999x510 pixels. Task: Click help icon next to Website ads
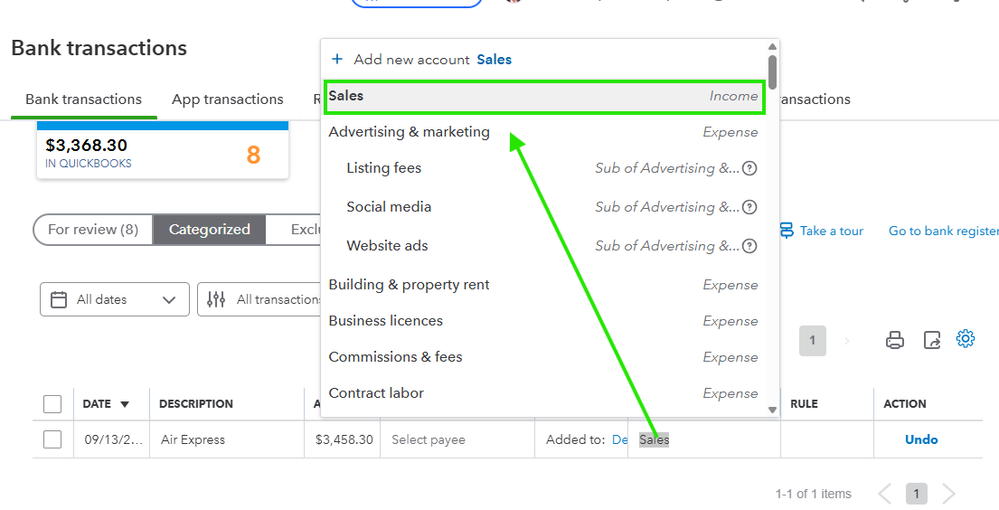(750, 246)
